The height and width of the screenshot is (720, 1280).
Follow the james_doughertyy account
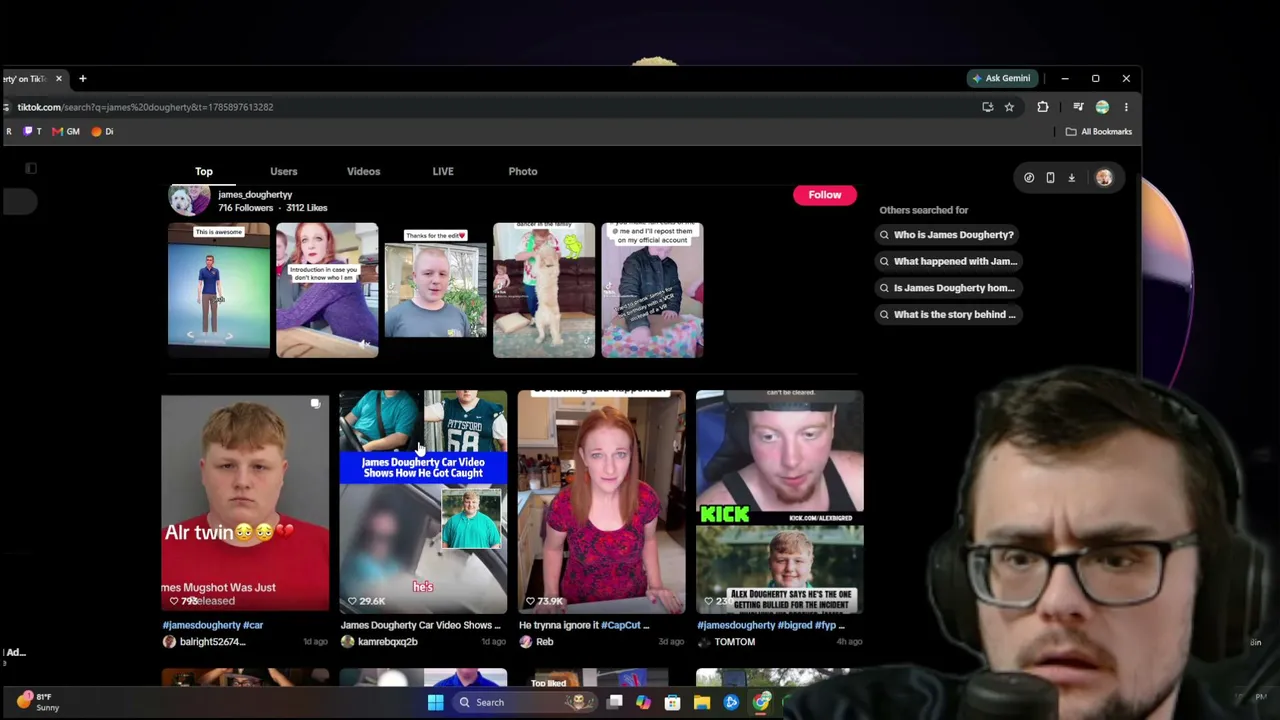click(x=825, y=195)
